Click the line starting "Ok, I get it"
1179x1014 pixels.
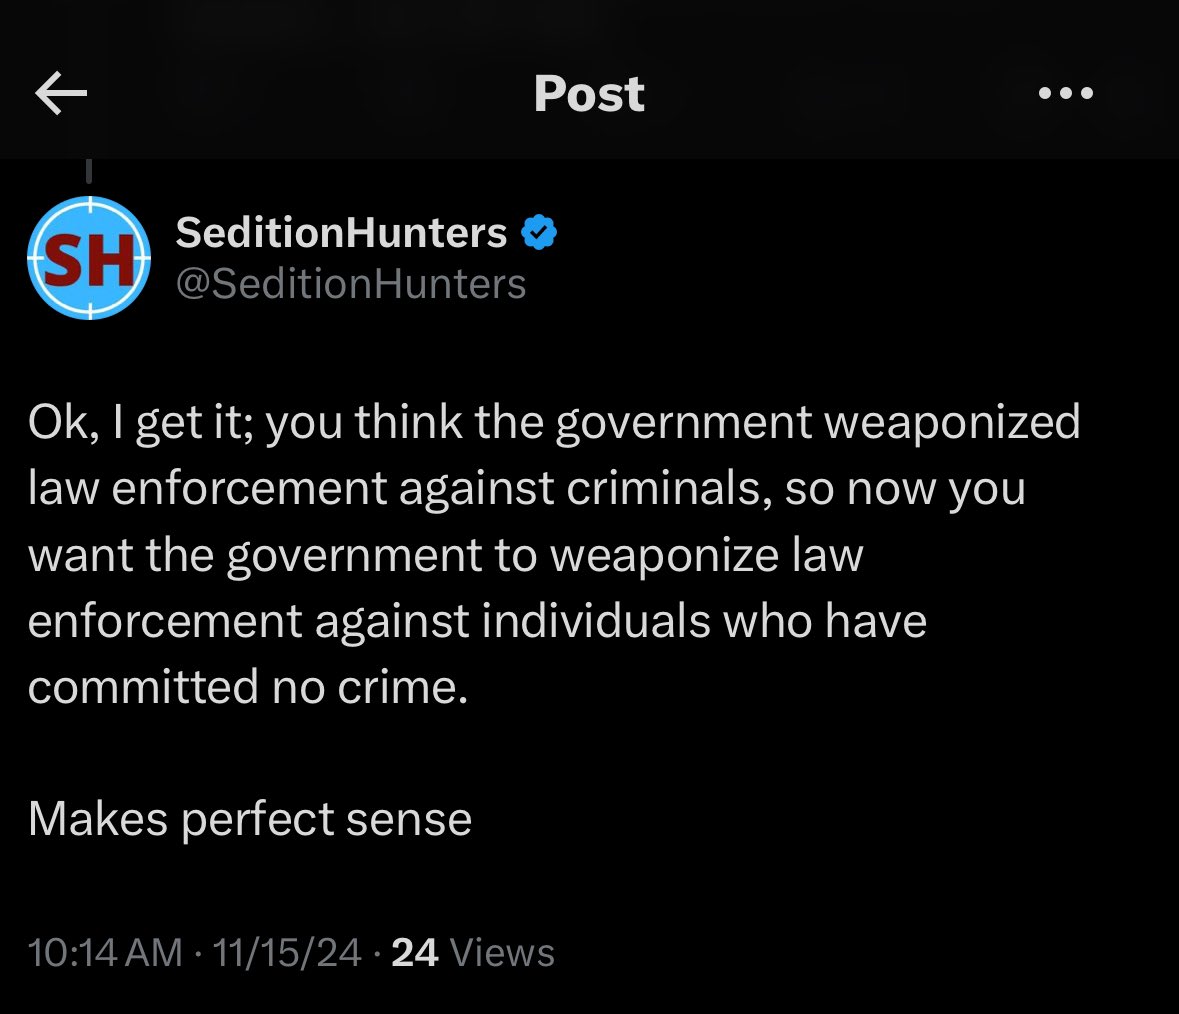coord(553,422)
